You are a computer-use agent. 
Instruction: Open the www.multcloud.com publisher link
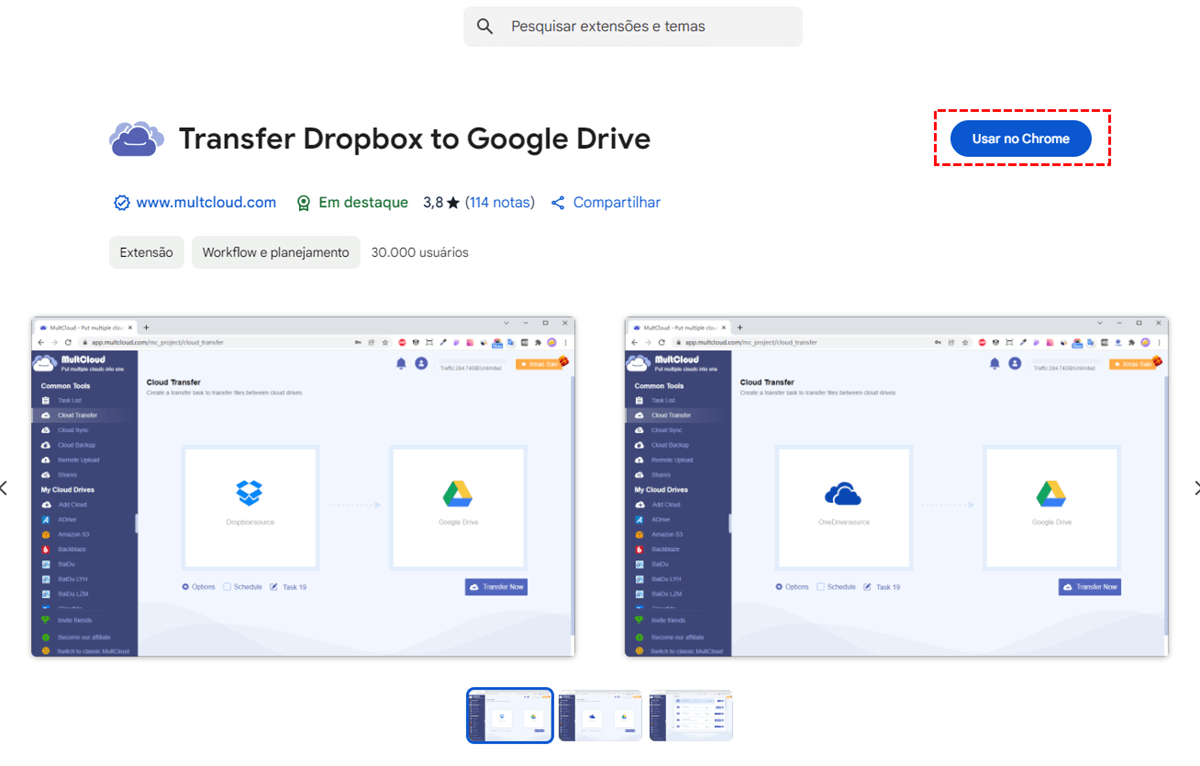click(206, 202)
